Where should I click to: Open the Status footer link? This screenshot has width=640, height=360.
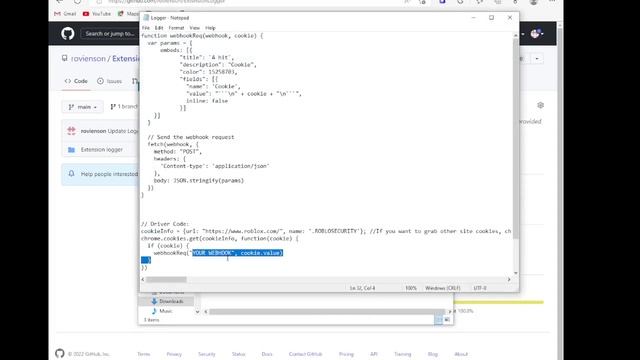pos(238,354)
